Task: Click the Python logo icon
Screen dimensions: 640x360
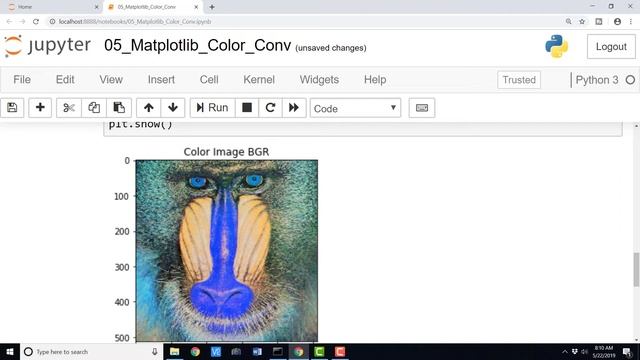Action: point(556,46)
